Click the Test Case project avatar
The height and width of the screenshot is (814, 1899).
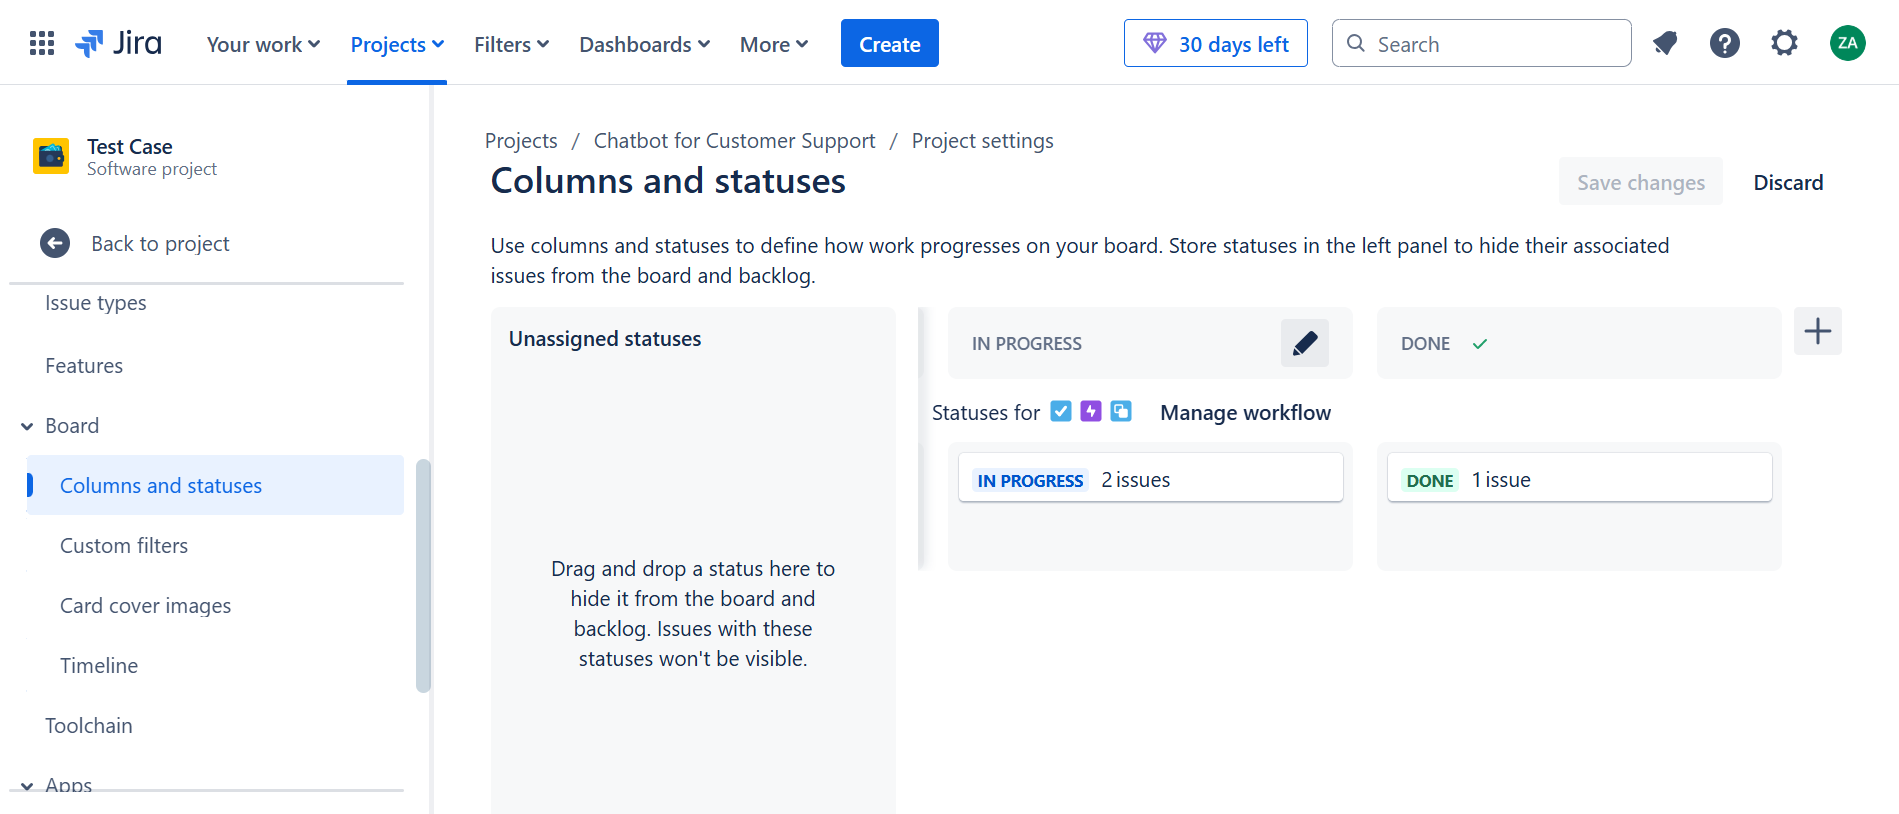point(51,156)
